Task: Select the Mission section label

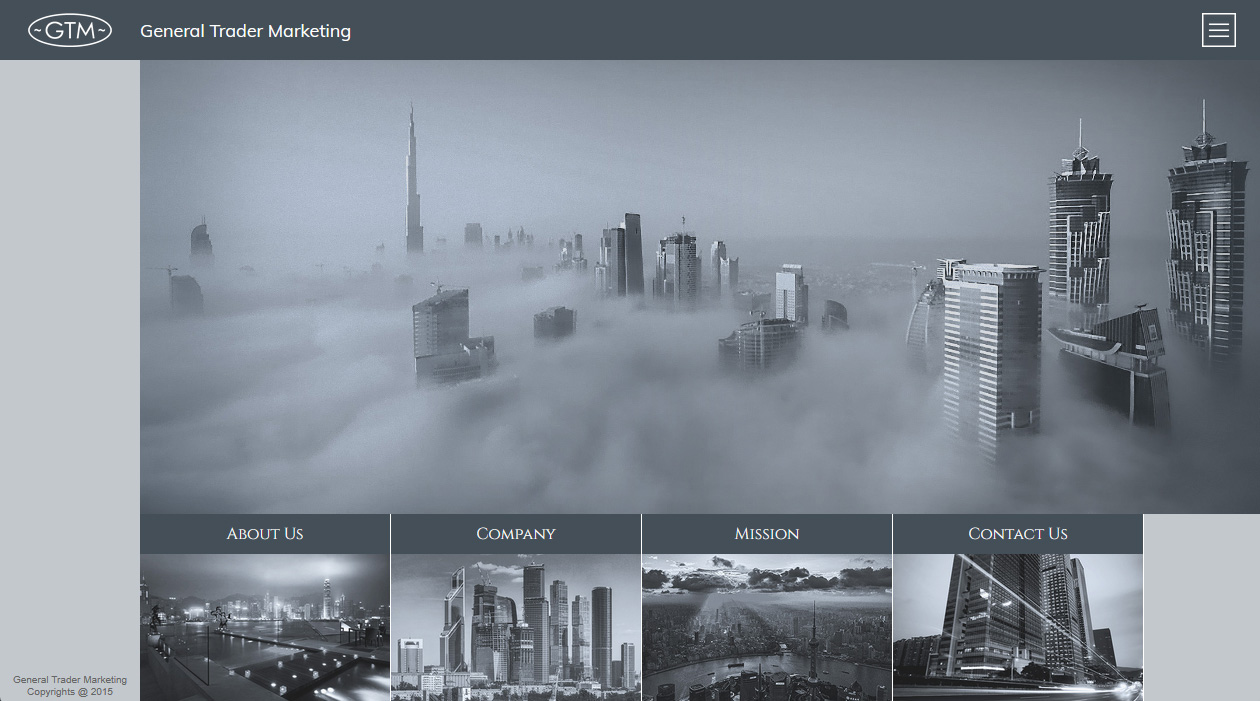Action: [767, 534]
